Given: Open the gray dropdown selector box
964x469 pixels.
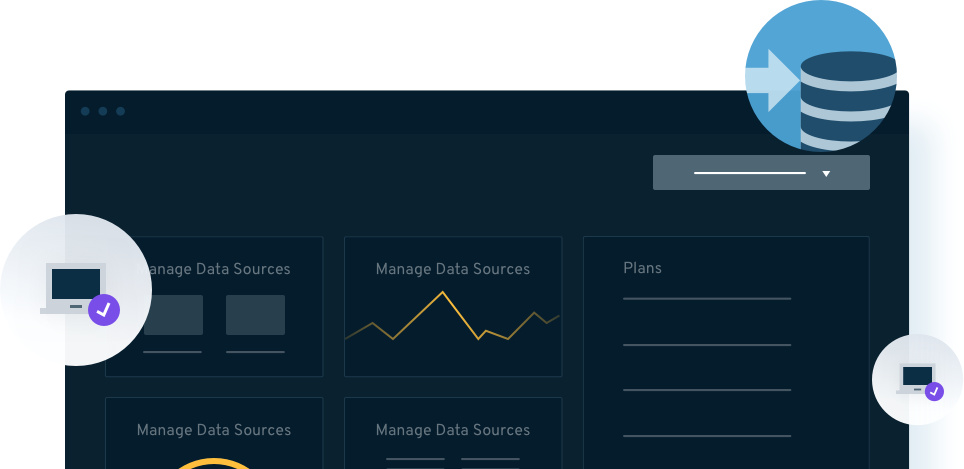Looking at the screenshot, I should pyautogui.click(x=760, y=172).
